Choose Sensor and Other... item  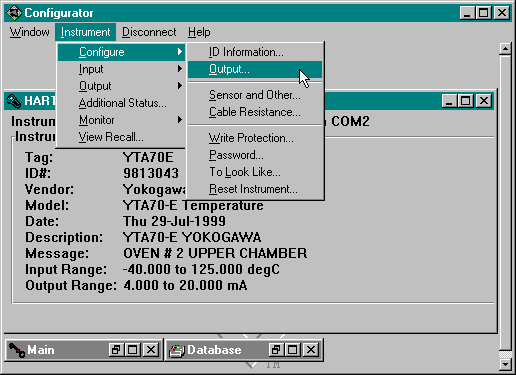click(x=255, y=95)
